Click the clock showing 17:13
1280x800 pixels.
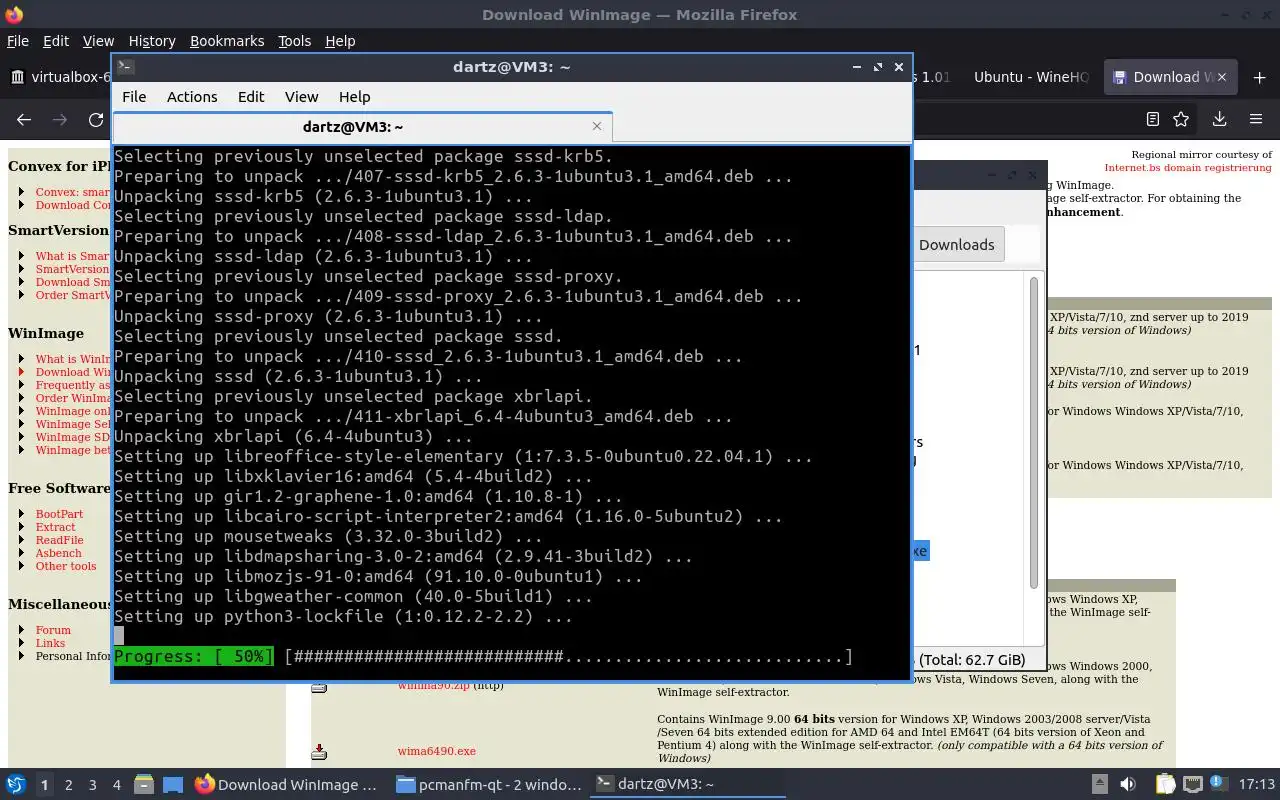coord(1257,784)
